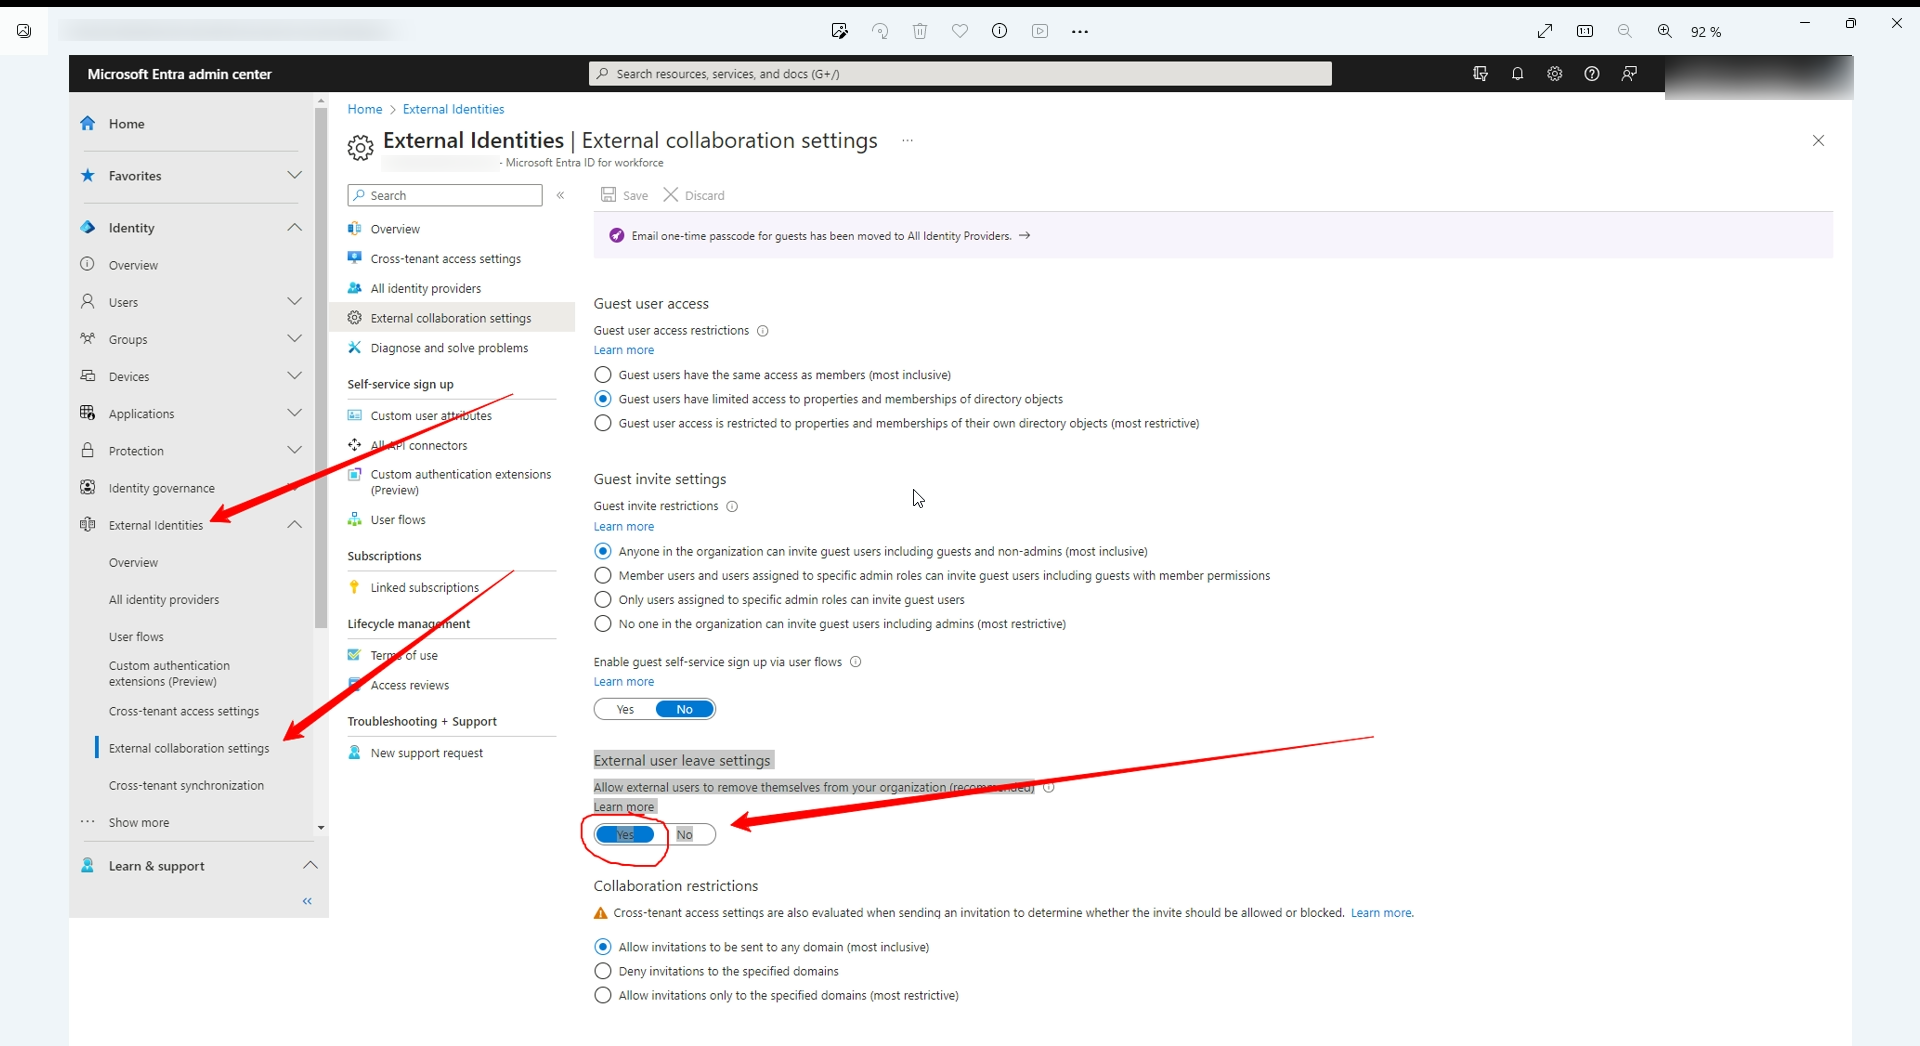Select Guest users same access as members
The width and height of the screenshot is (1920, 1046).
pyautogui.click(x=603, y=375)
